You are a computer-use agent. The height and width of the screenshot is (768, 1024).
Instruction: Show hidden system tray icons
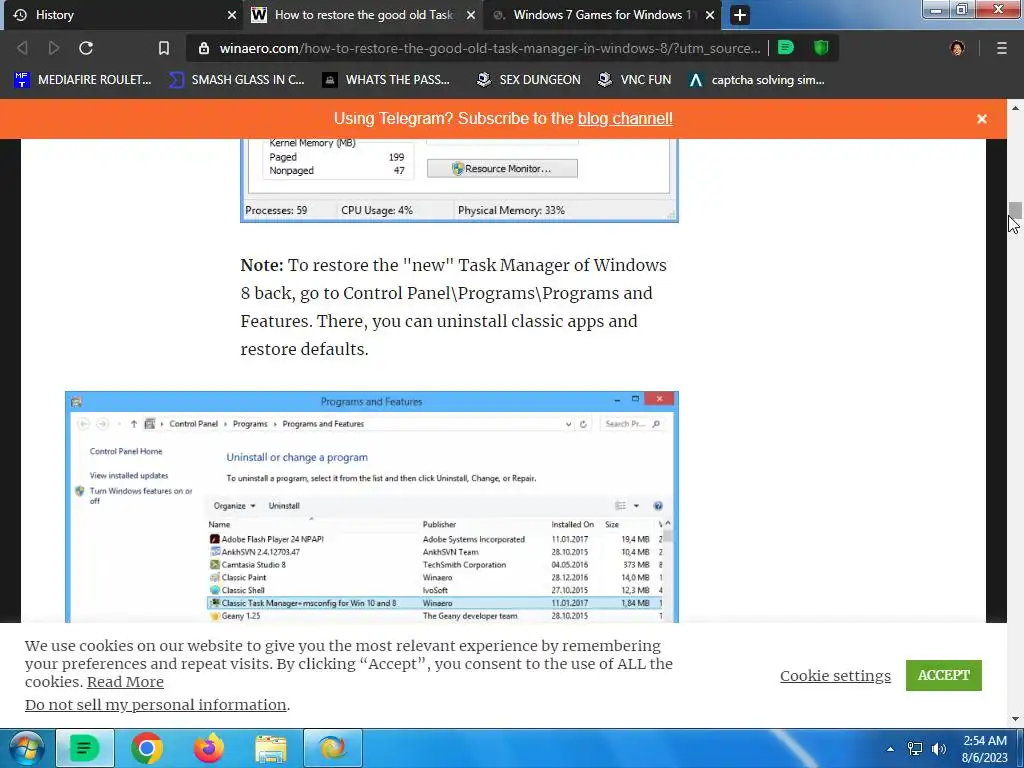(890, 749)
